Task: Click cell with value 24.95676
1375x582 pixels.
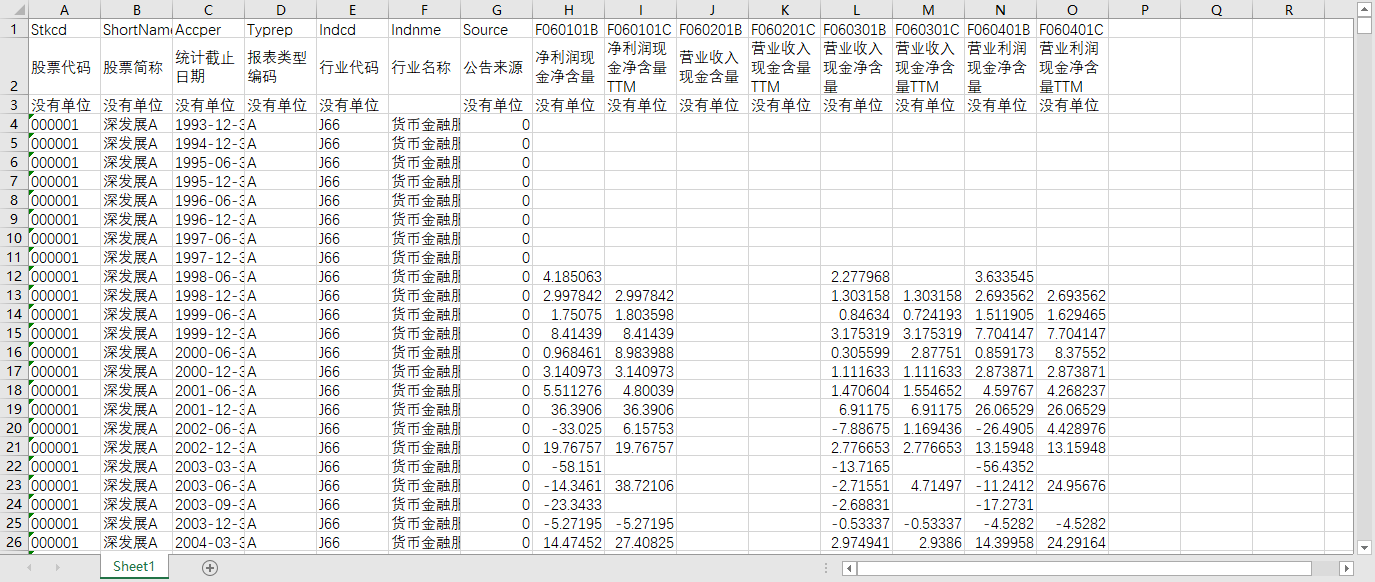Action: coord(1072,485)
